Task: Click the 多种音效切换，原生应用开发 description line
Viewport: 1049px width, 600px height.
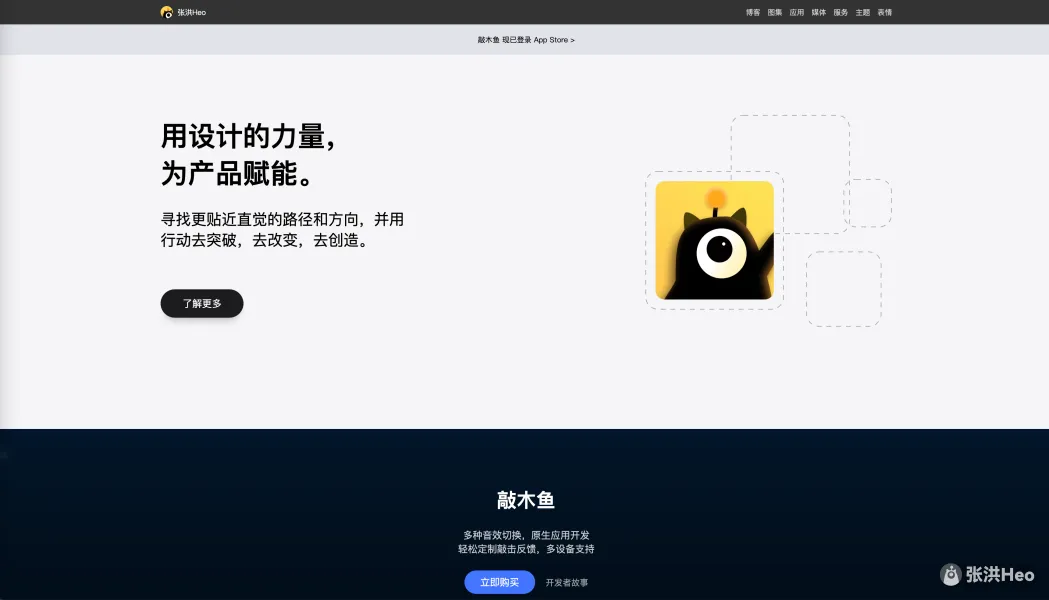Action: click(x=527, y=535)
